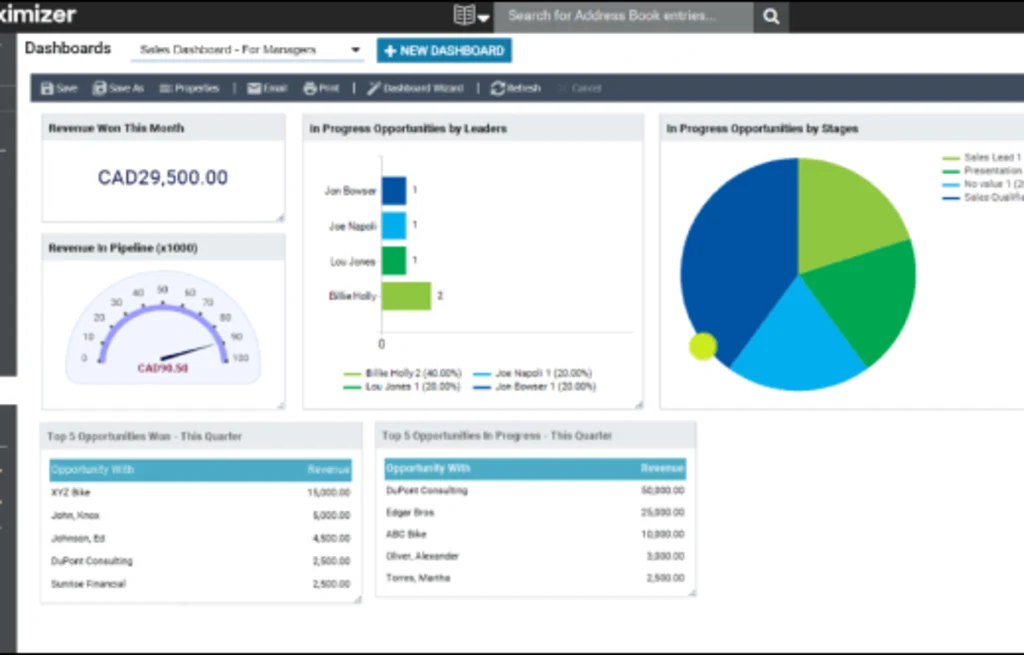The image size is (1024, 655).
Task: Click the CAD90.50 gauge reading
Action: (163, 368)
